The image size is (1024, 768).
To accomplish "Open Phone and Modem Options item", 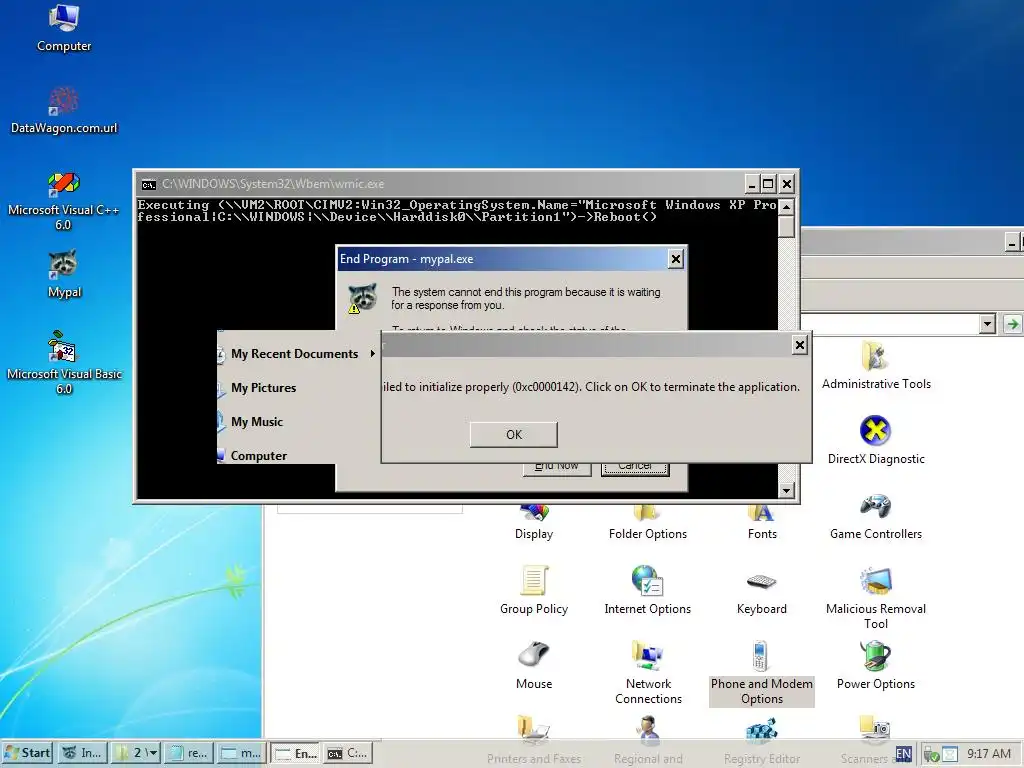I will [x=761, y=673].
